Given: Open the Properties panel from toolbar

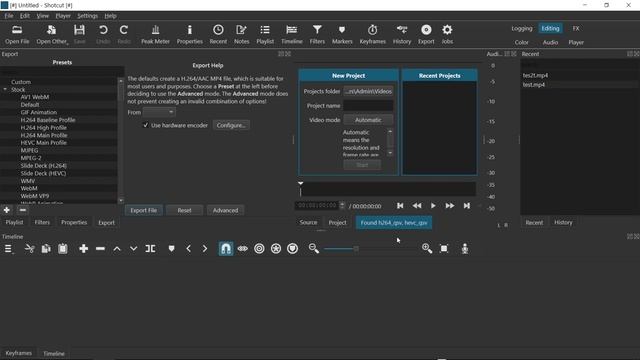Looking at the screenshot, I should (x=189, y=34).
